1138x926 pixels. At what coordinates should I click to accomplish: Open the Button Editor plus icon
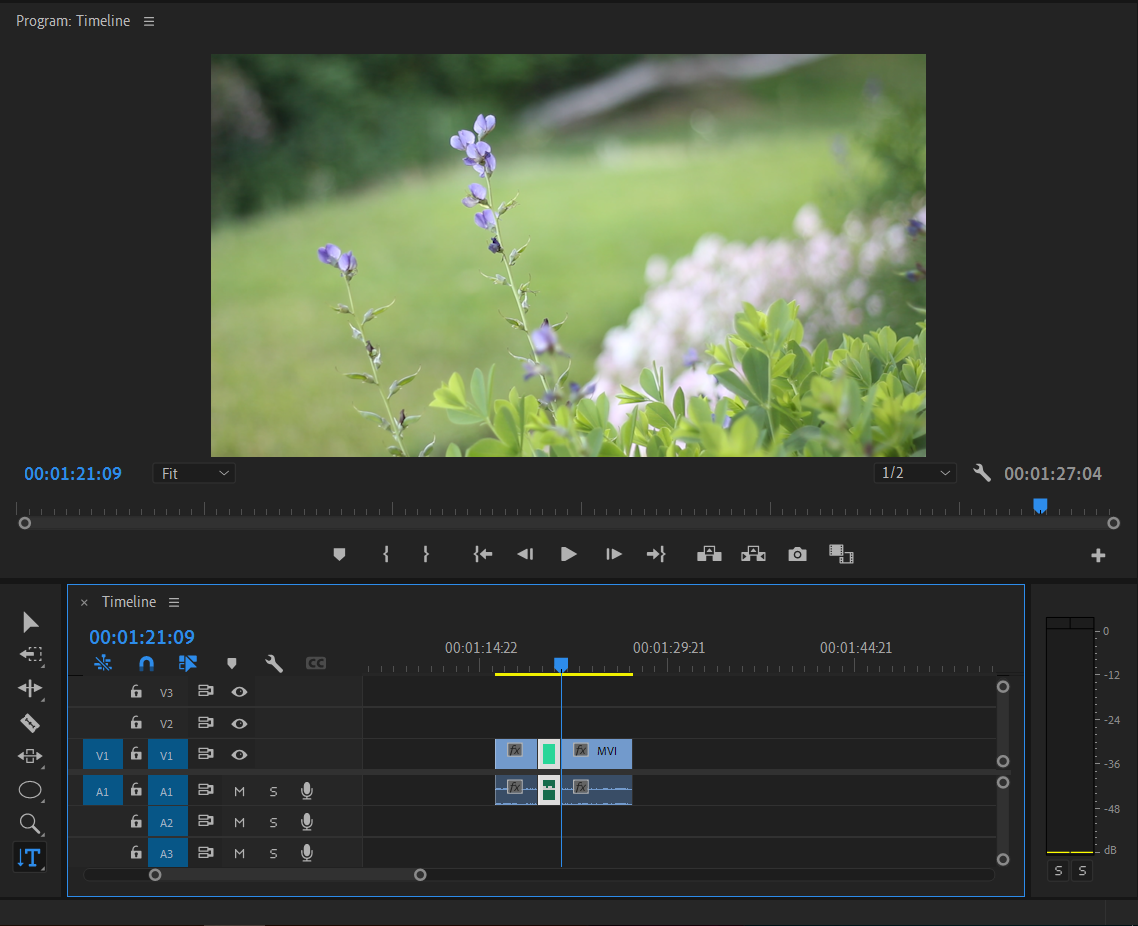(1098, 556)
